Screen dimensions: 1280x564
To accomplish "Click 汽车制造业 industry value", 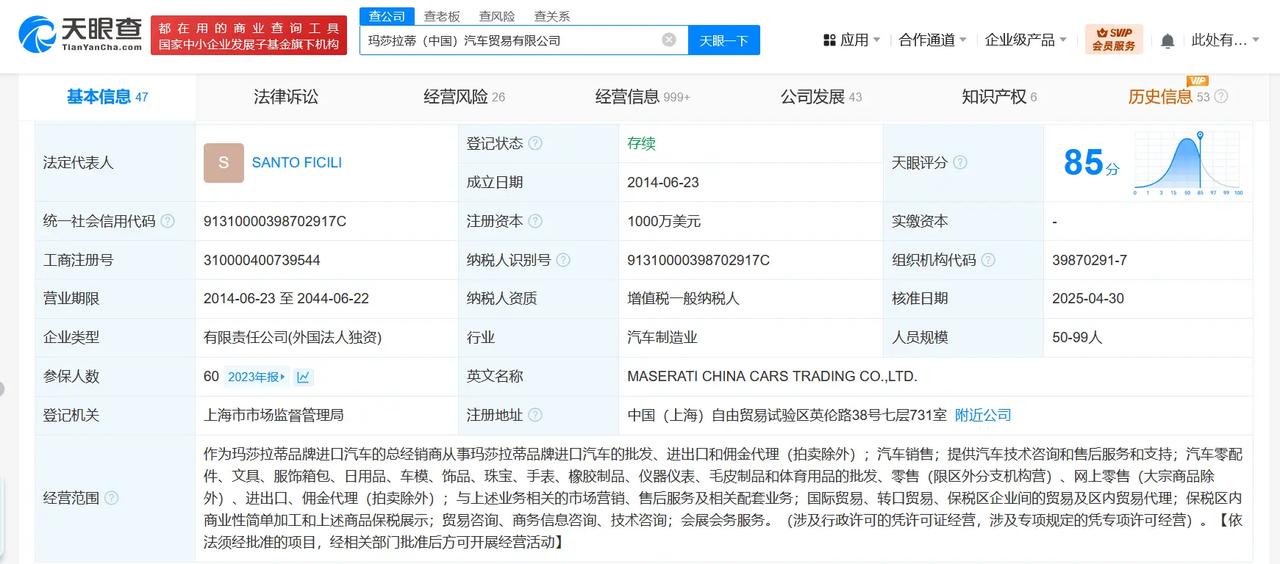I will coord(662,338).
